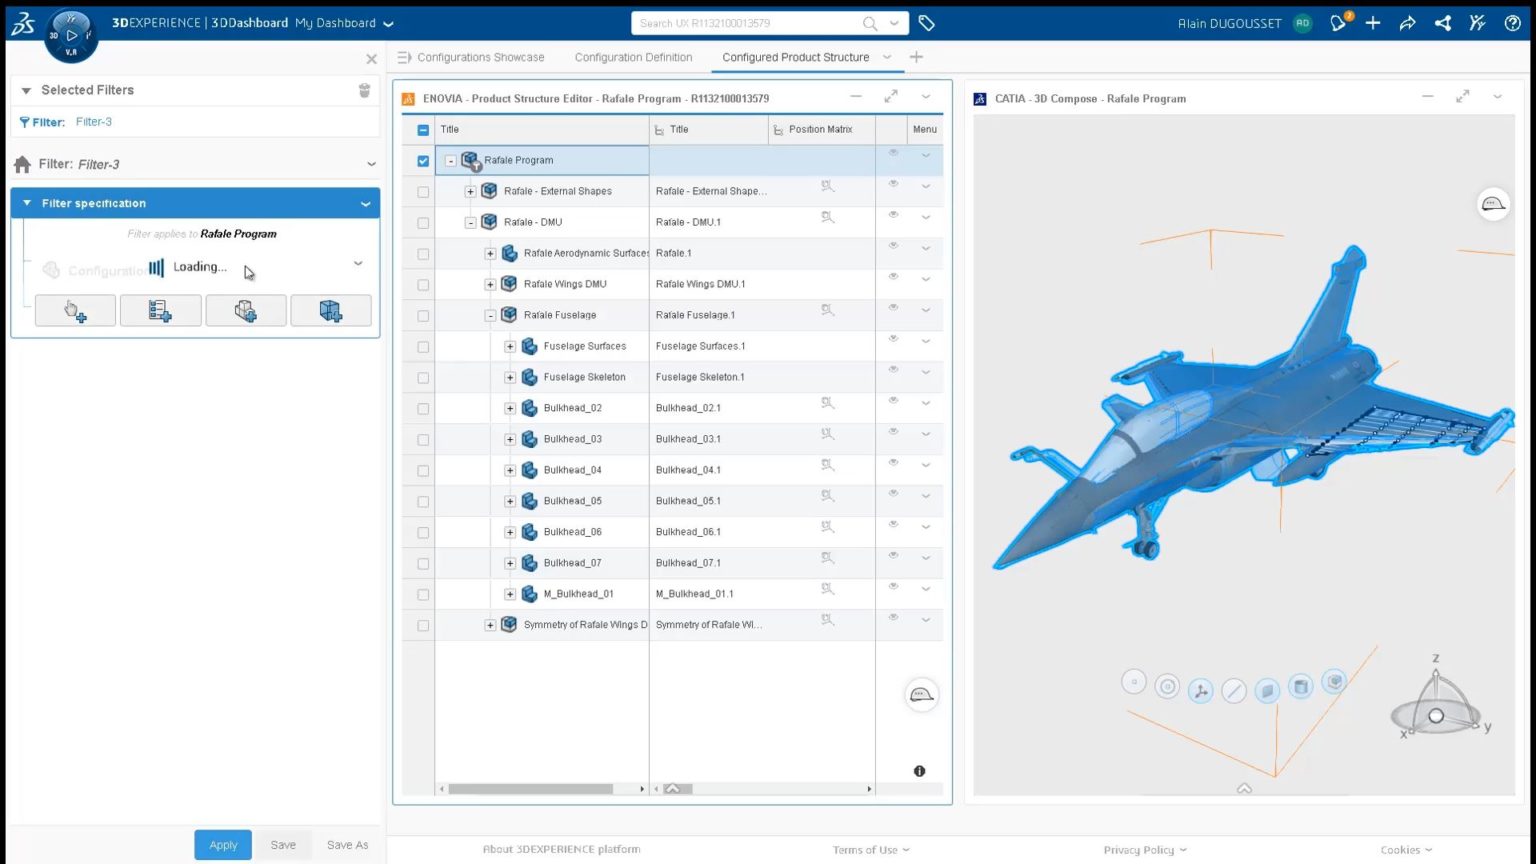Image resolution: width=1536 pixels, height=864 pixels.
Task: Click the tree column horizontal scrollbar
Action: click(x=530, y=789)
